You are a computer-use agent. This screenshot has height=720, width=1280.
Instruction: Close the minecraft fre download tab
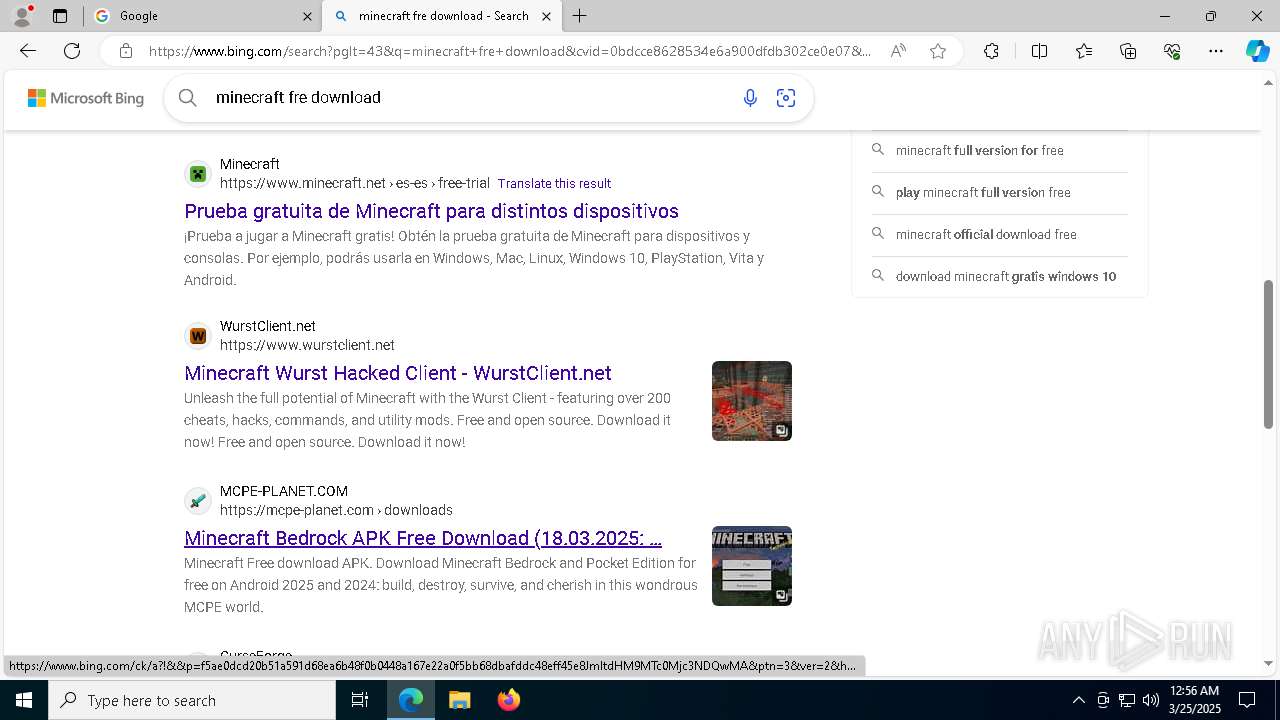pyautogui.click(x=546, y=16)
